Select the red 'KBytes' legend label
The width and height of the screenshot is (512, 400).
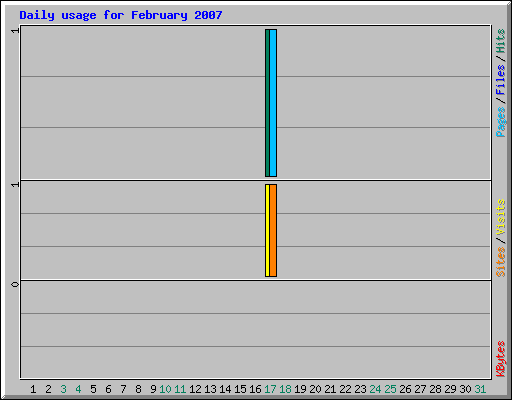(500, 359)
